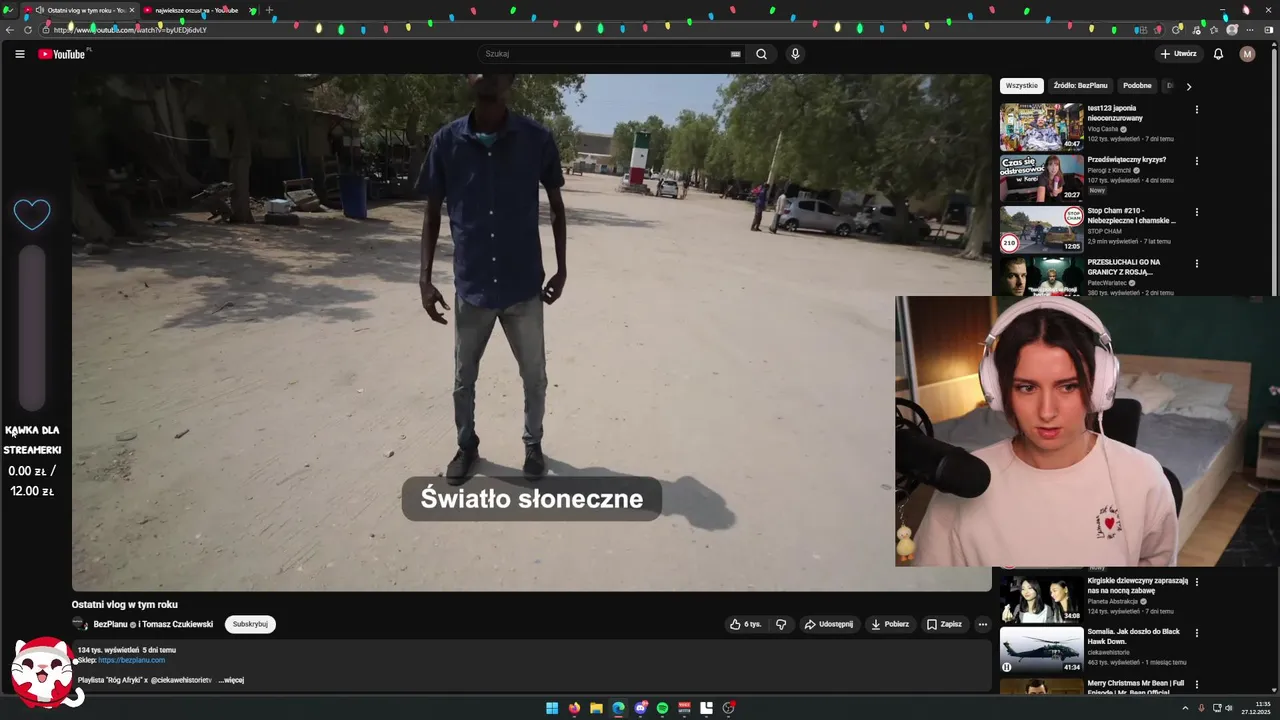This screenshot has width=1280, height=720.
Task: Open test123 japonia nieocenzurowany video thumbnail
Action: (1041, 126)
